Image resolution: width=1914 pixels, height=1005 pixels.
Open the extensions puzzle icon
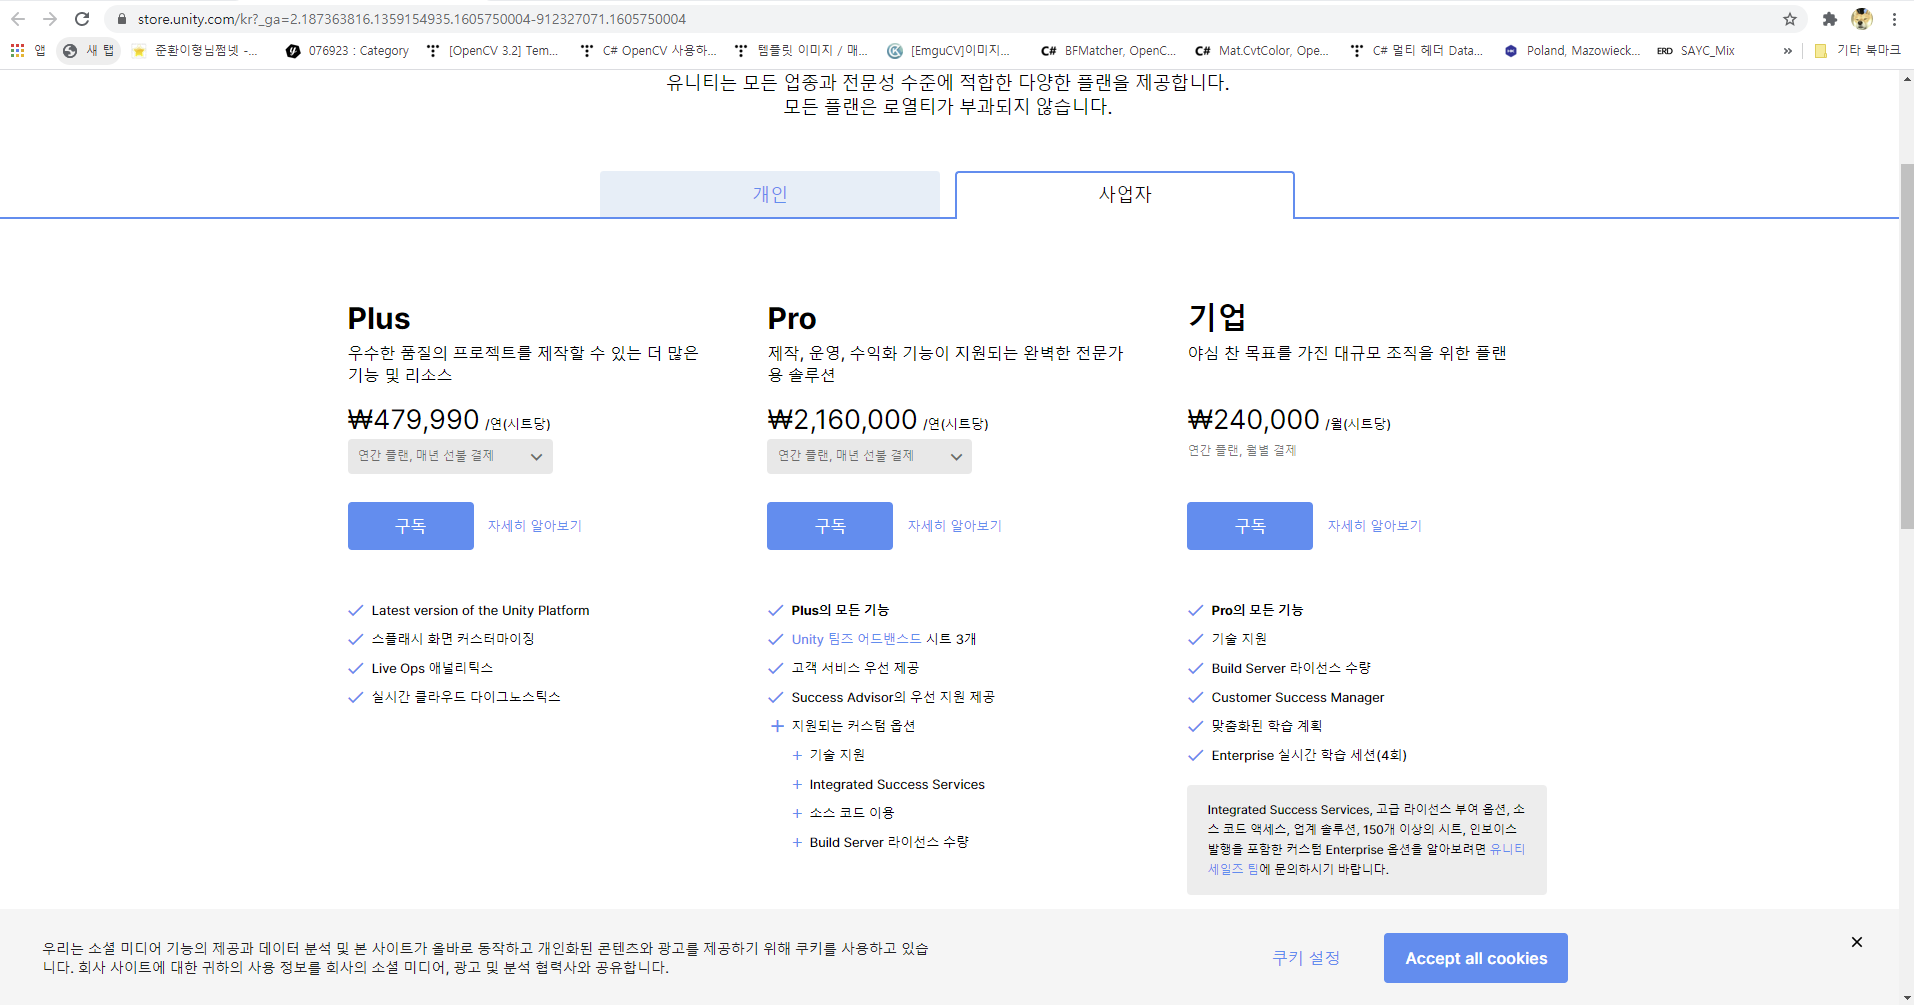click(x=1830, y=19)
